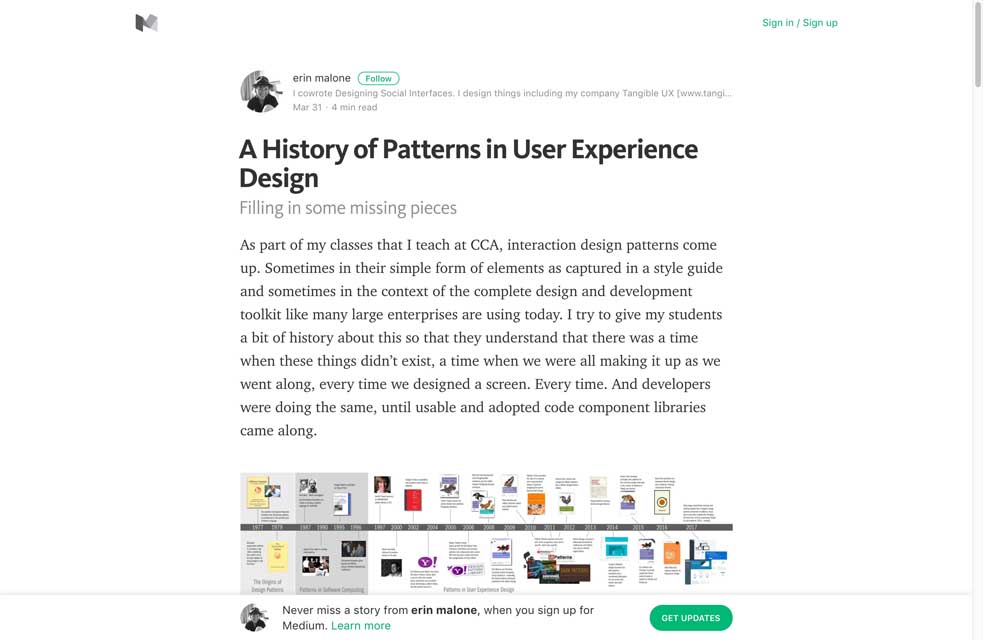Toggle Follow for erin malone
The image size is (983, 640).
click(378, 78)
